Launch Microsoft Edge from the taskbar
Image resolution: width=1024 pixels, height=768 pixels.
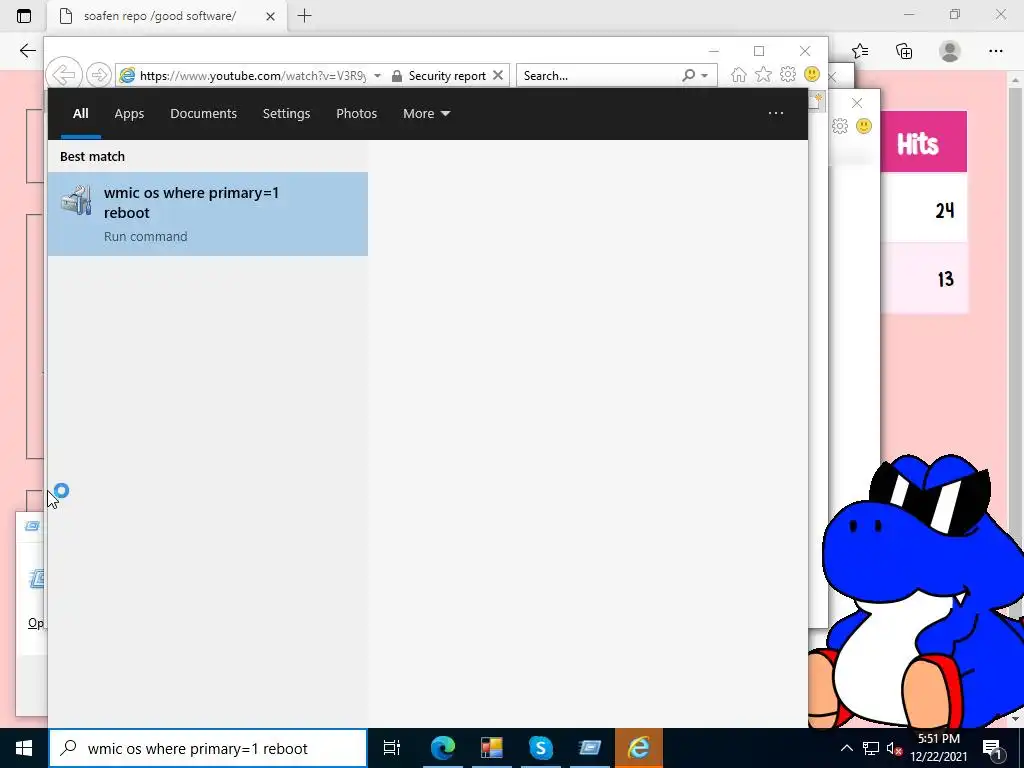pos(442,748)
